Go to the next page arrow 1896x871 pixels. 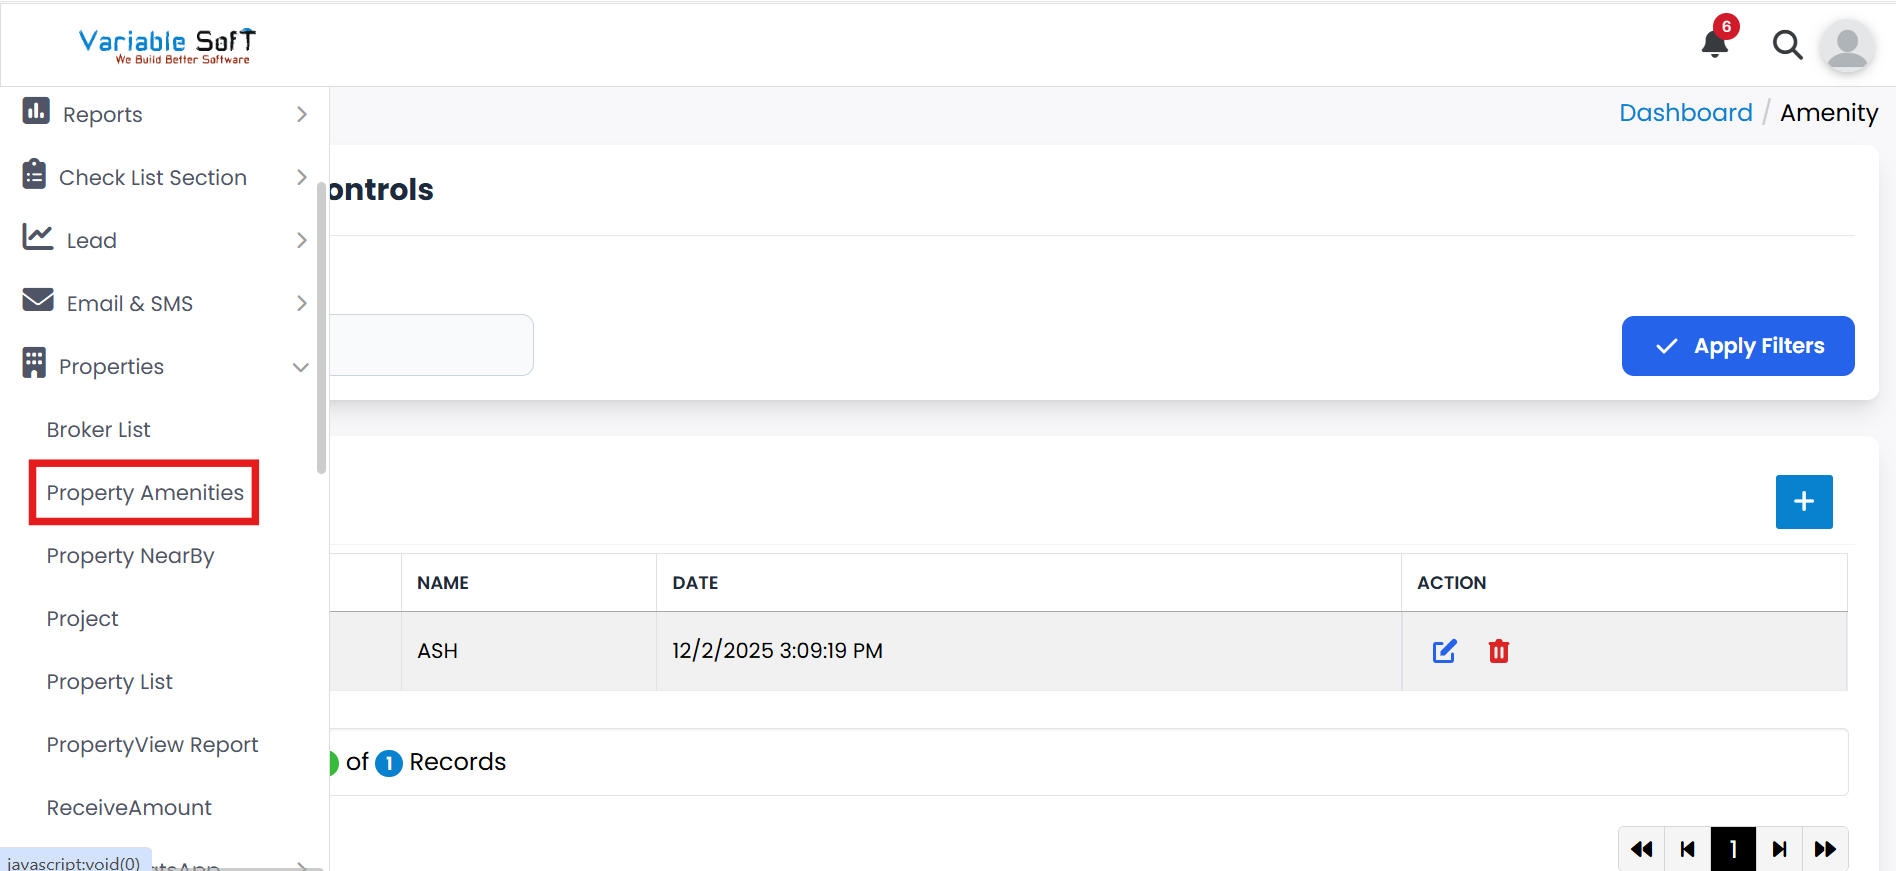1779,849
